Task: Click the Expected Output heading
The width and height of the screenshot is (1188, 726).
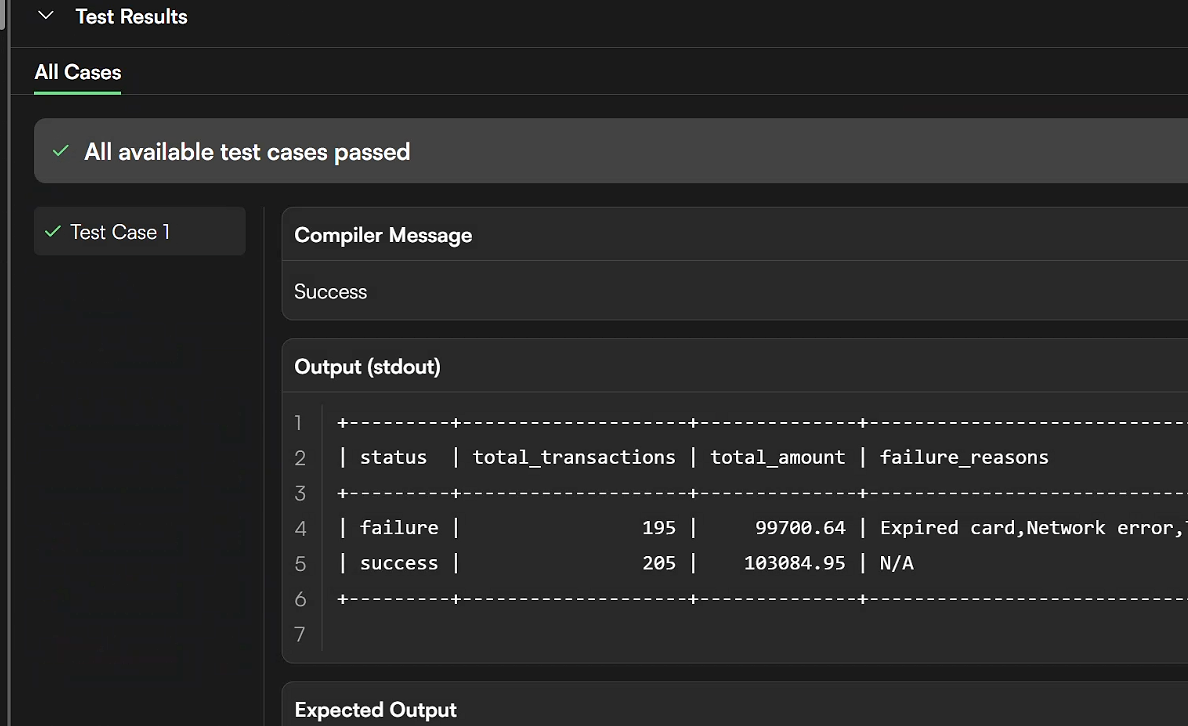Action: (x=375, y=710)
